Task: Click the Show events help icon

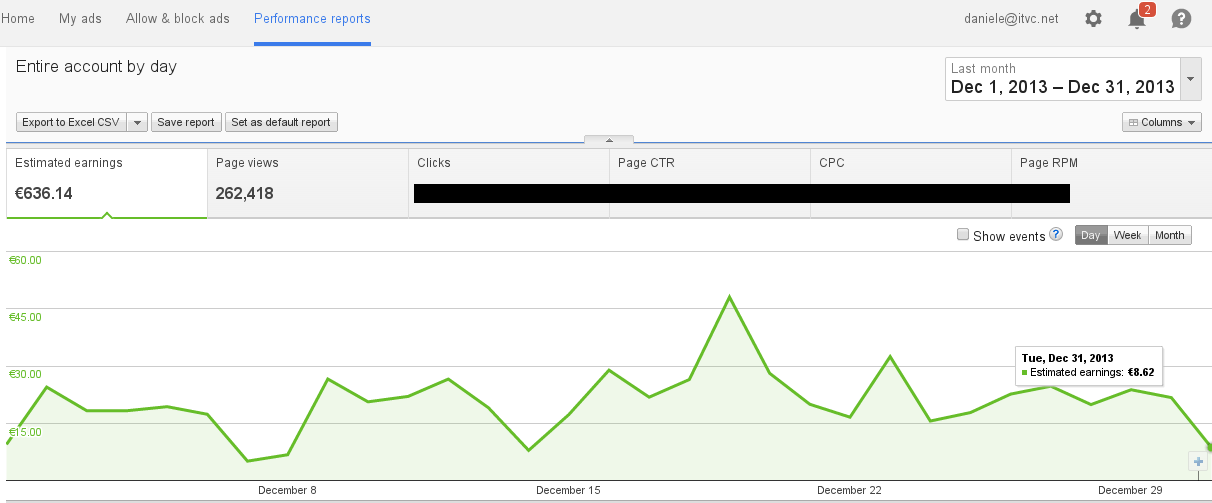Action: pyautogui.click(x=1055, y=235)
